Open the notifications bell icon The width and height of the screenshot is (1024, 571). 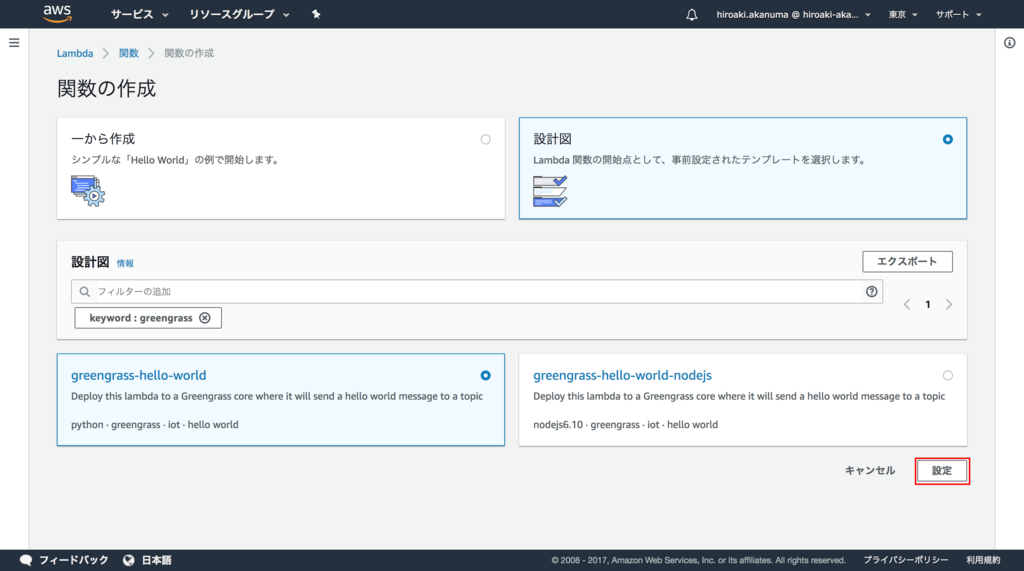(x=692, y=14)
